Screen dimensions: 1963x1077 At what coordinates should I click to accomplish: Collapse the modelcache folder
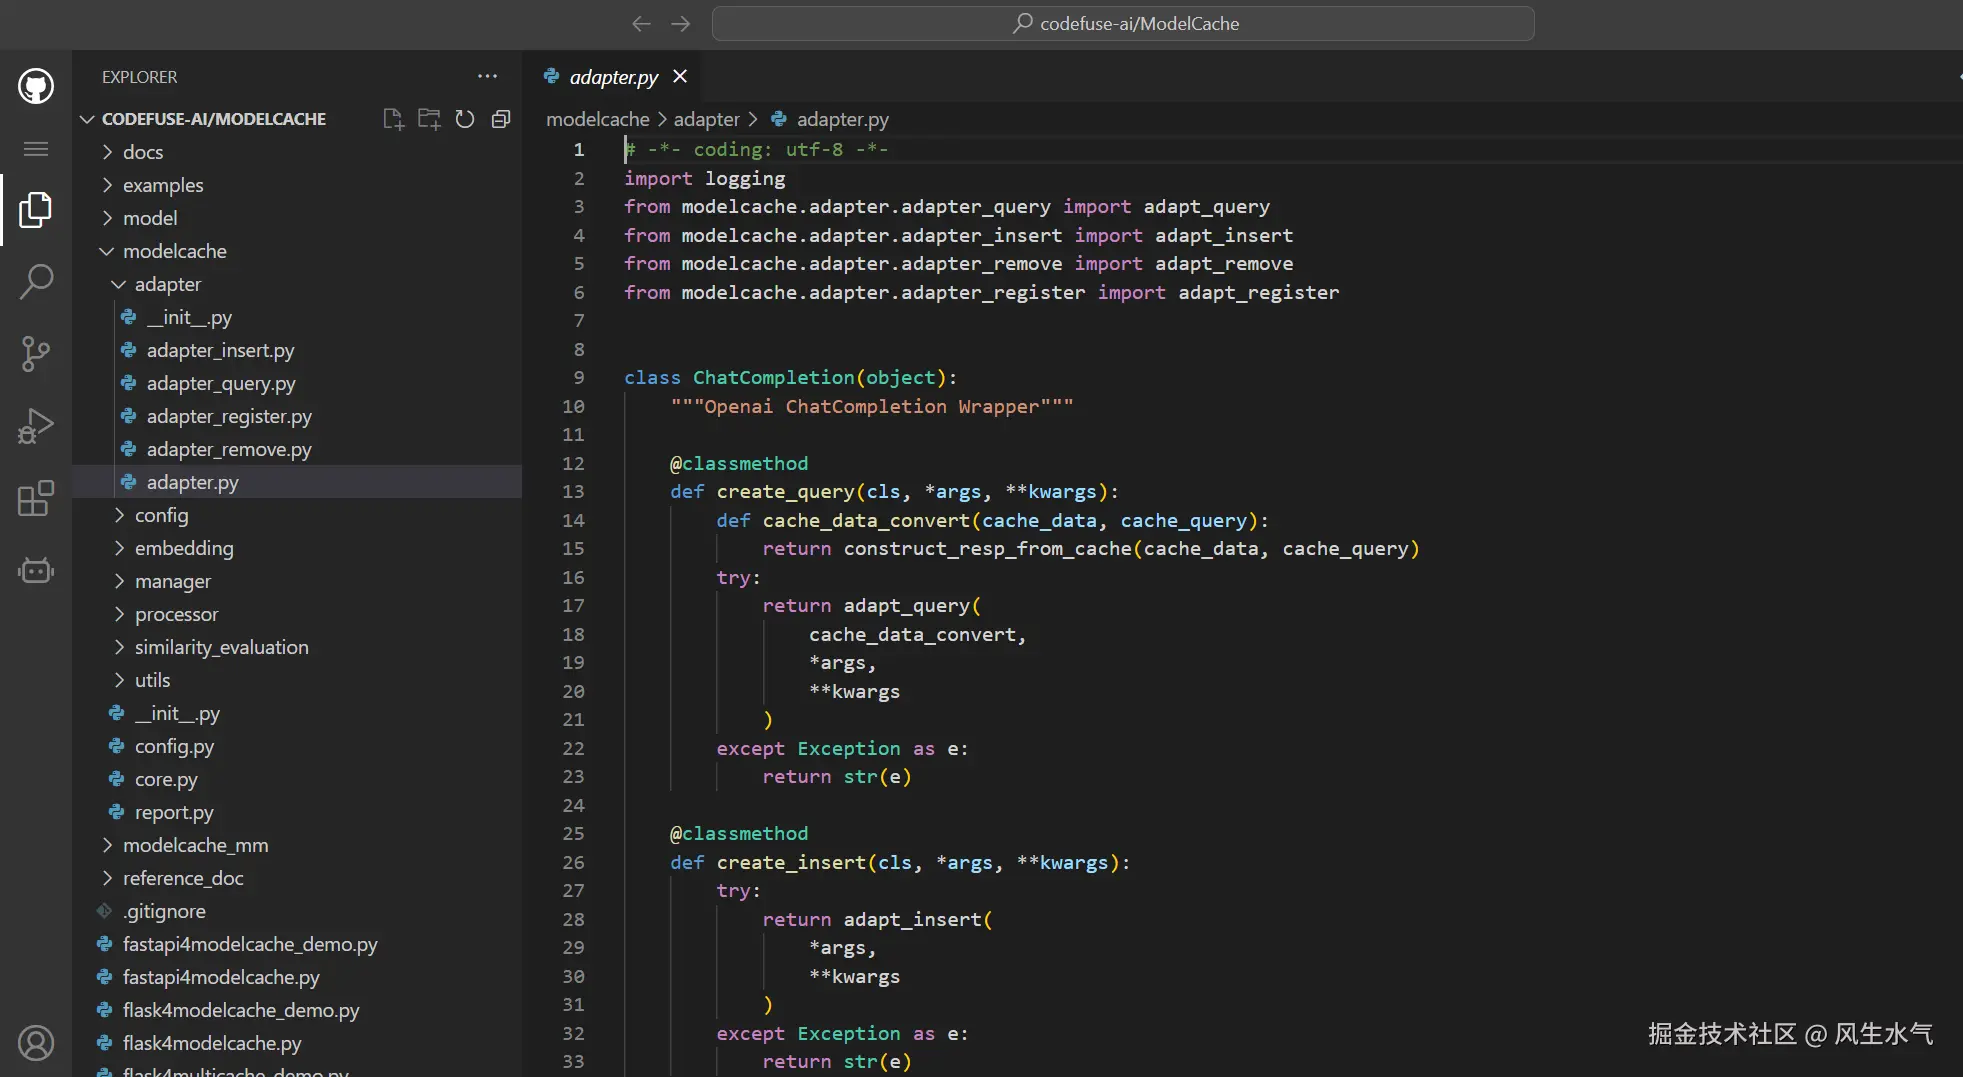click(x=174, y=251)
